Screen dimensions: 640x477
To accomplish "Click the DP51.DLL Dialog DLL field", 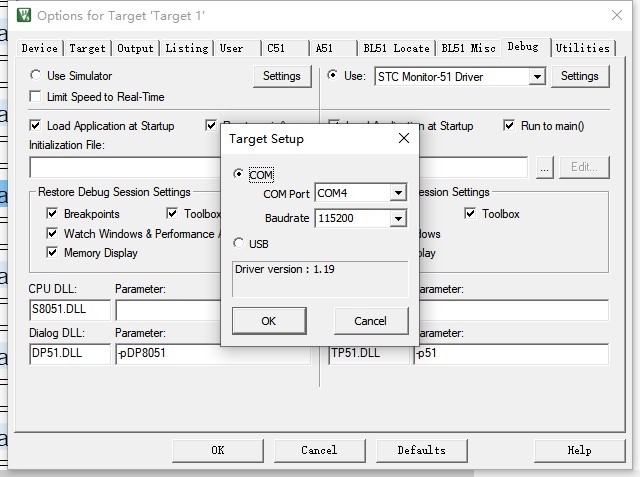I will (x=70, y=353).
